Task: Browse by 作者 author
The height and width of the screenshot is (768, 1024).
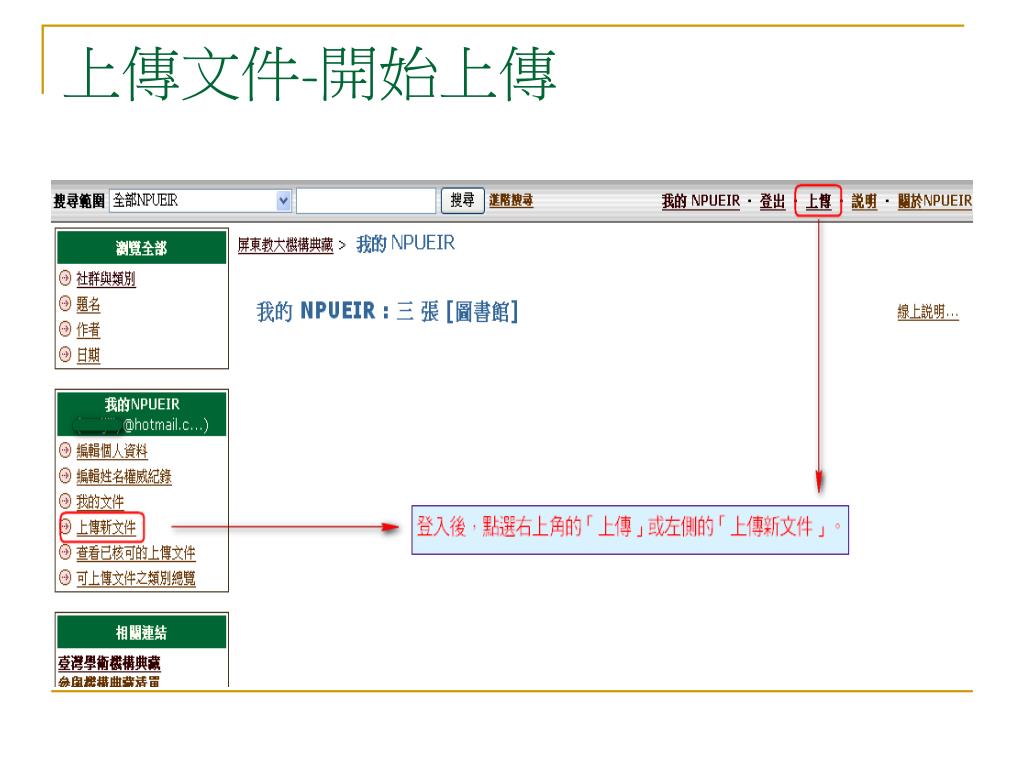Action: tap(88, 330)
